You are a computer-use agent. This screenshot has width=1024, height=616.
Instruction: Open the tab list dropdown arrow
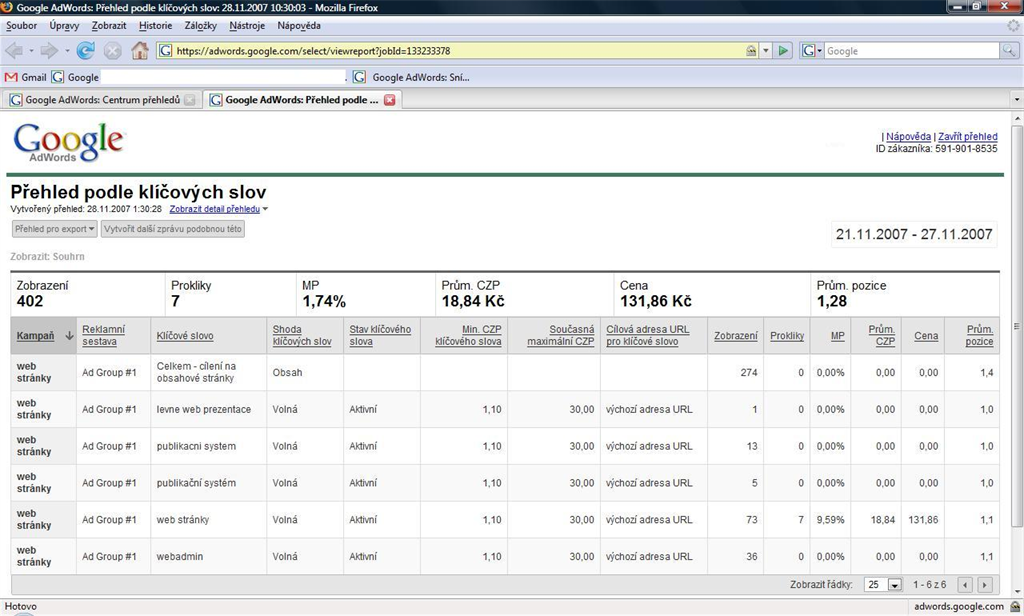1016,100
